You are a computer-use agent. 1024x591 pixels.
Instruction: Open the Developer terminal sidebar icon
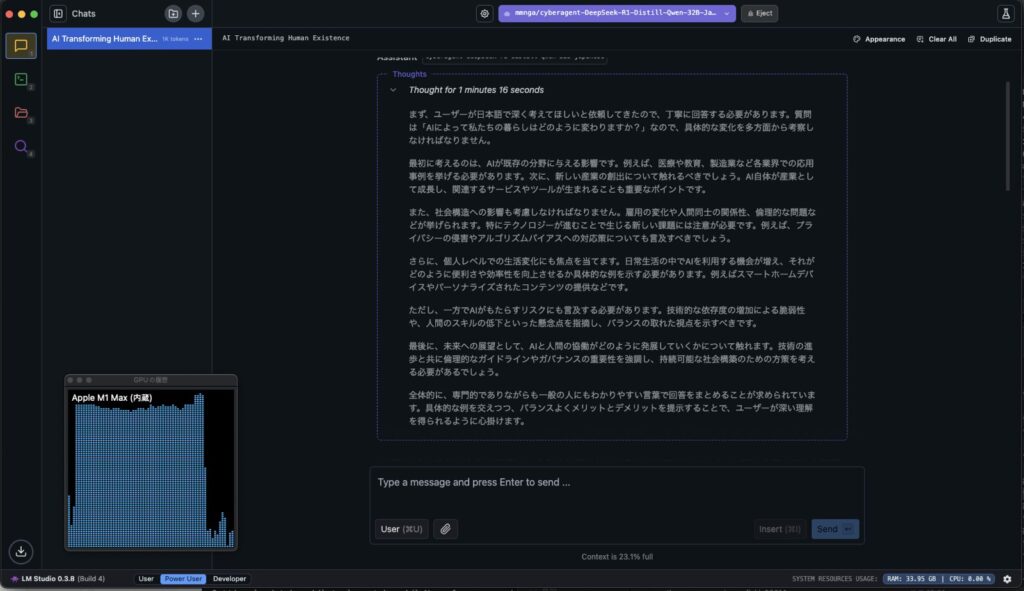[x=21, y=79]
